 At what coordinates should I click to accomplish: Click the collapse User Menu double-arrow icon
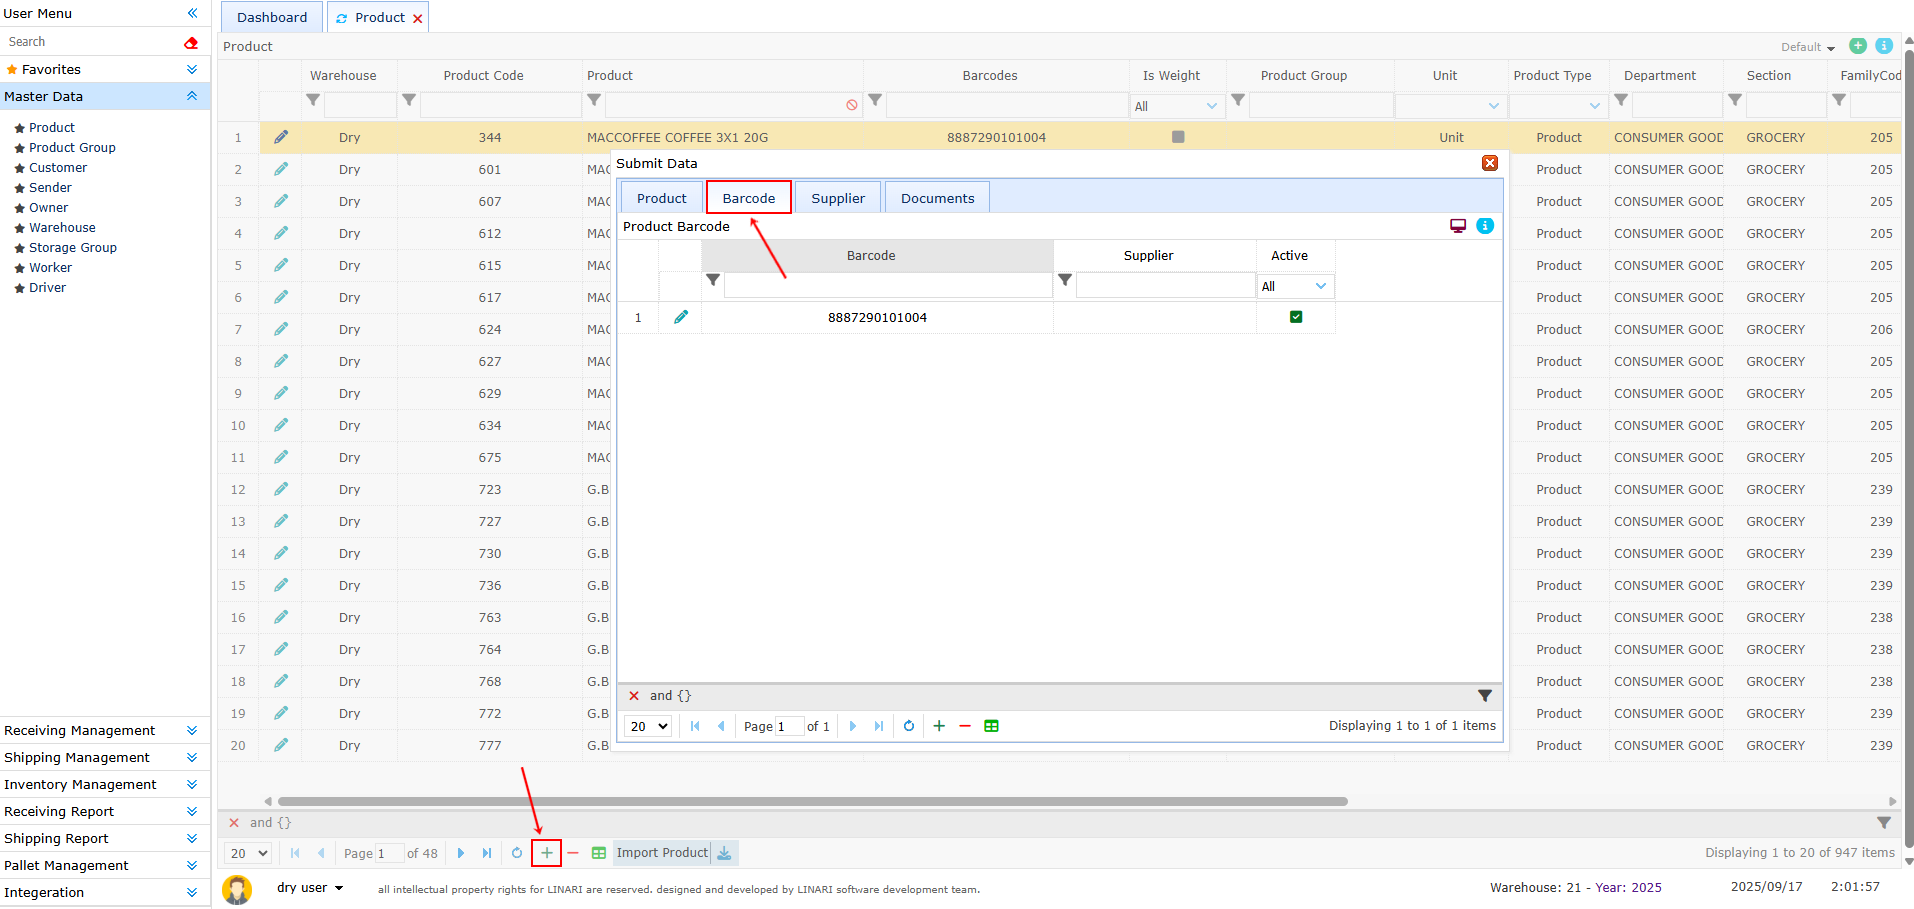pyautogui.click(x=193, y=13)
